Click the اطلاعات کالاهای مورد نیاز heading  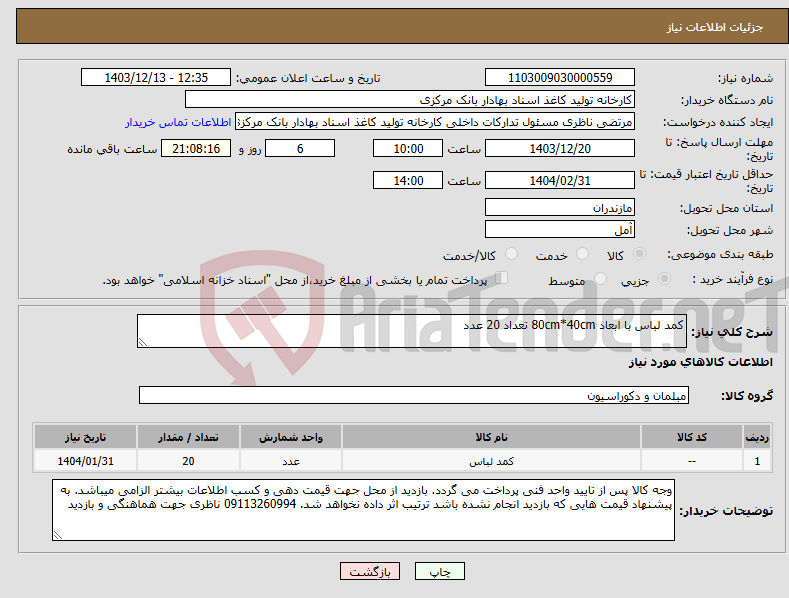point(700,362)
